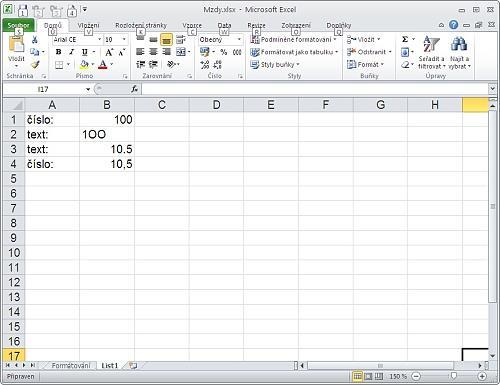Click the zoom slider handle
The width and height of the screenshot is (500, 385).
[453, 376]
